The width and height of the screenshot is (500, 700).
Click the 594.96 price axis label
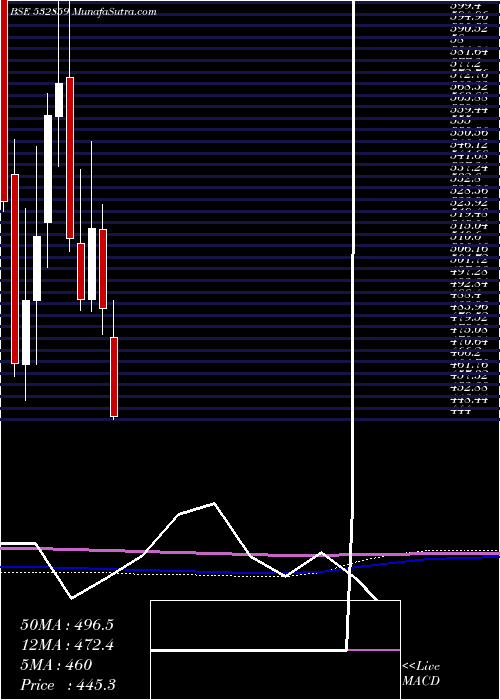[470, 18]
